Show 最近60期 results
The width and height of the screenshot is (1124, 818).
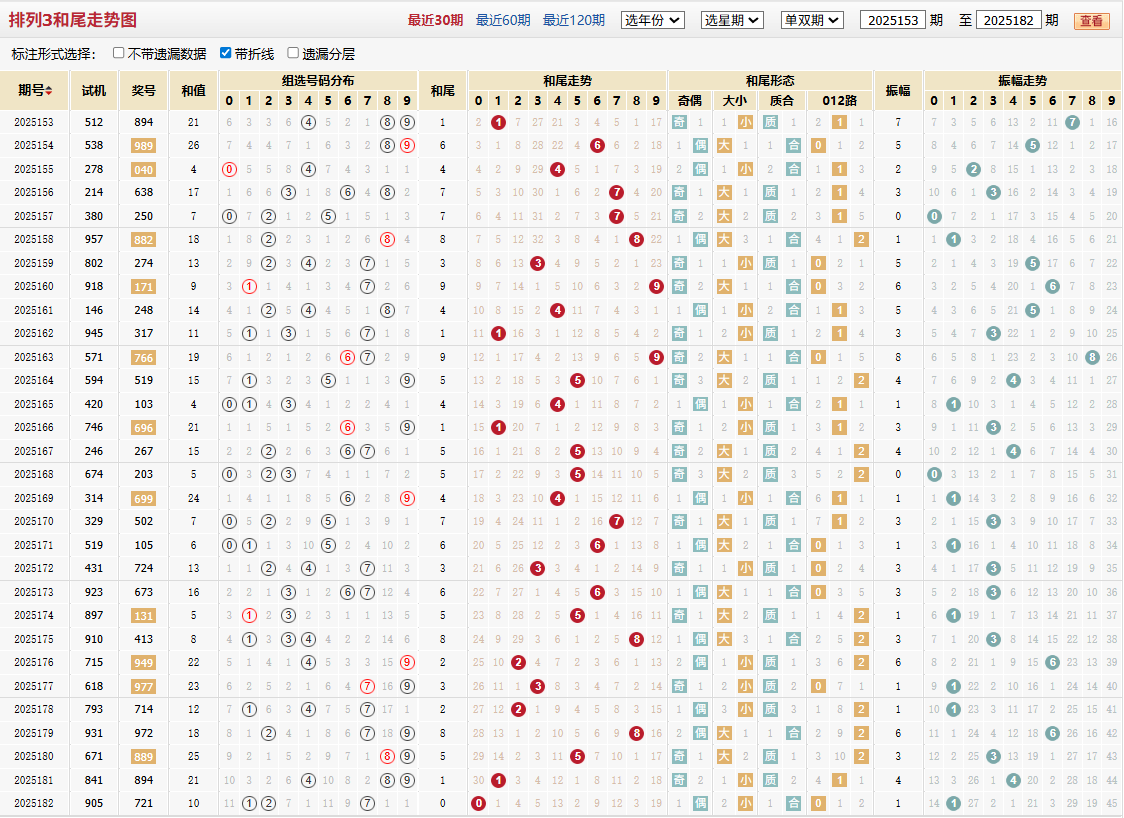tap(503, 20)
